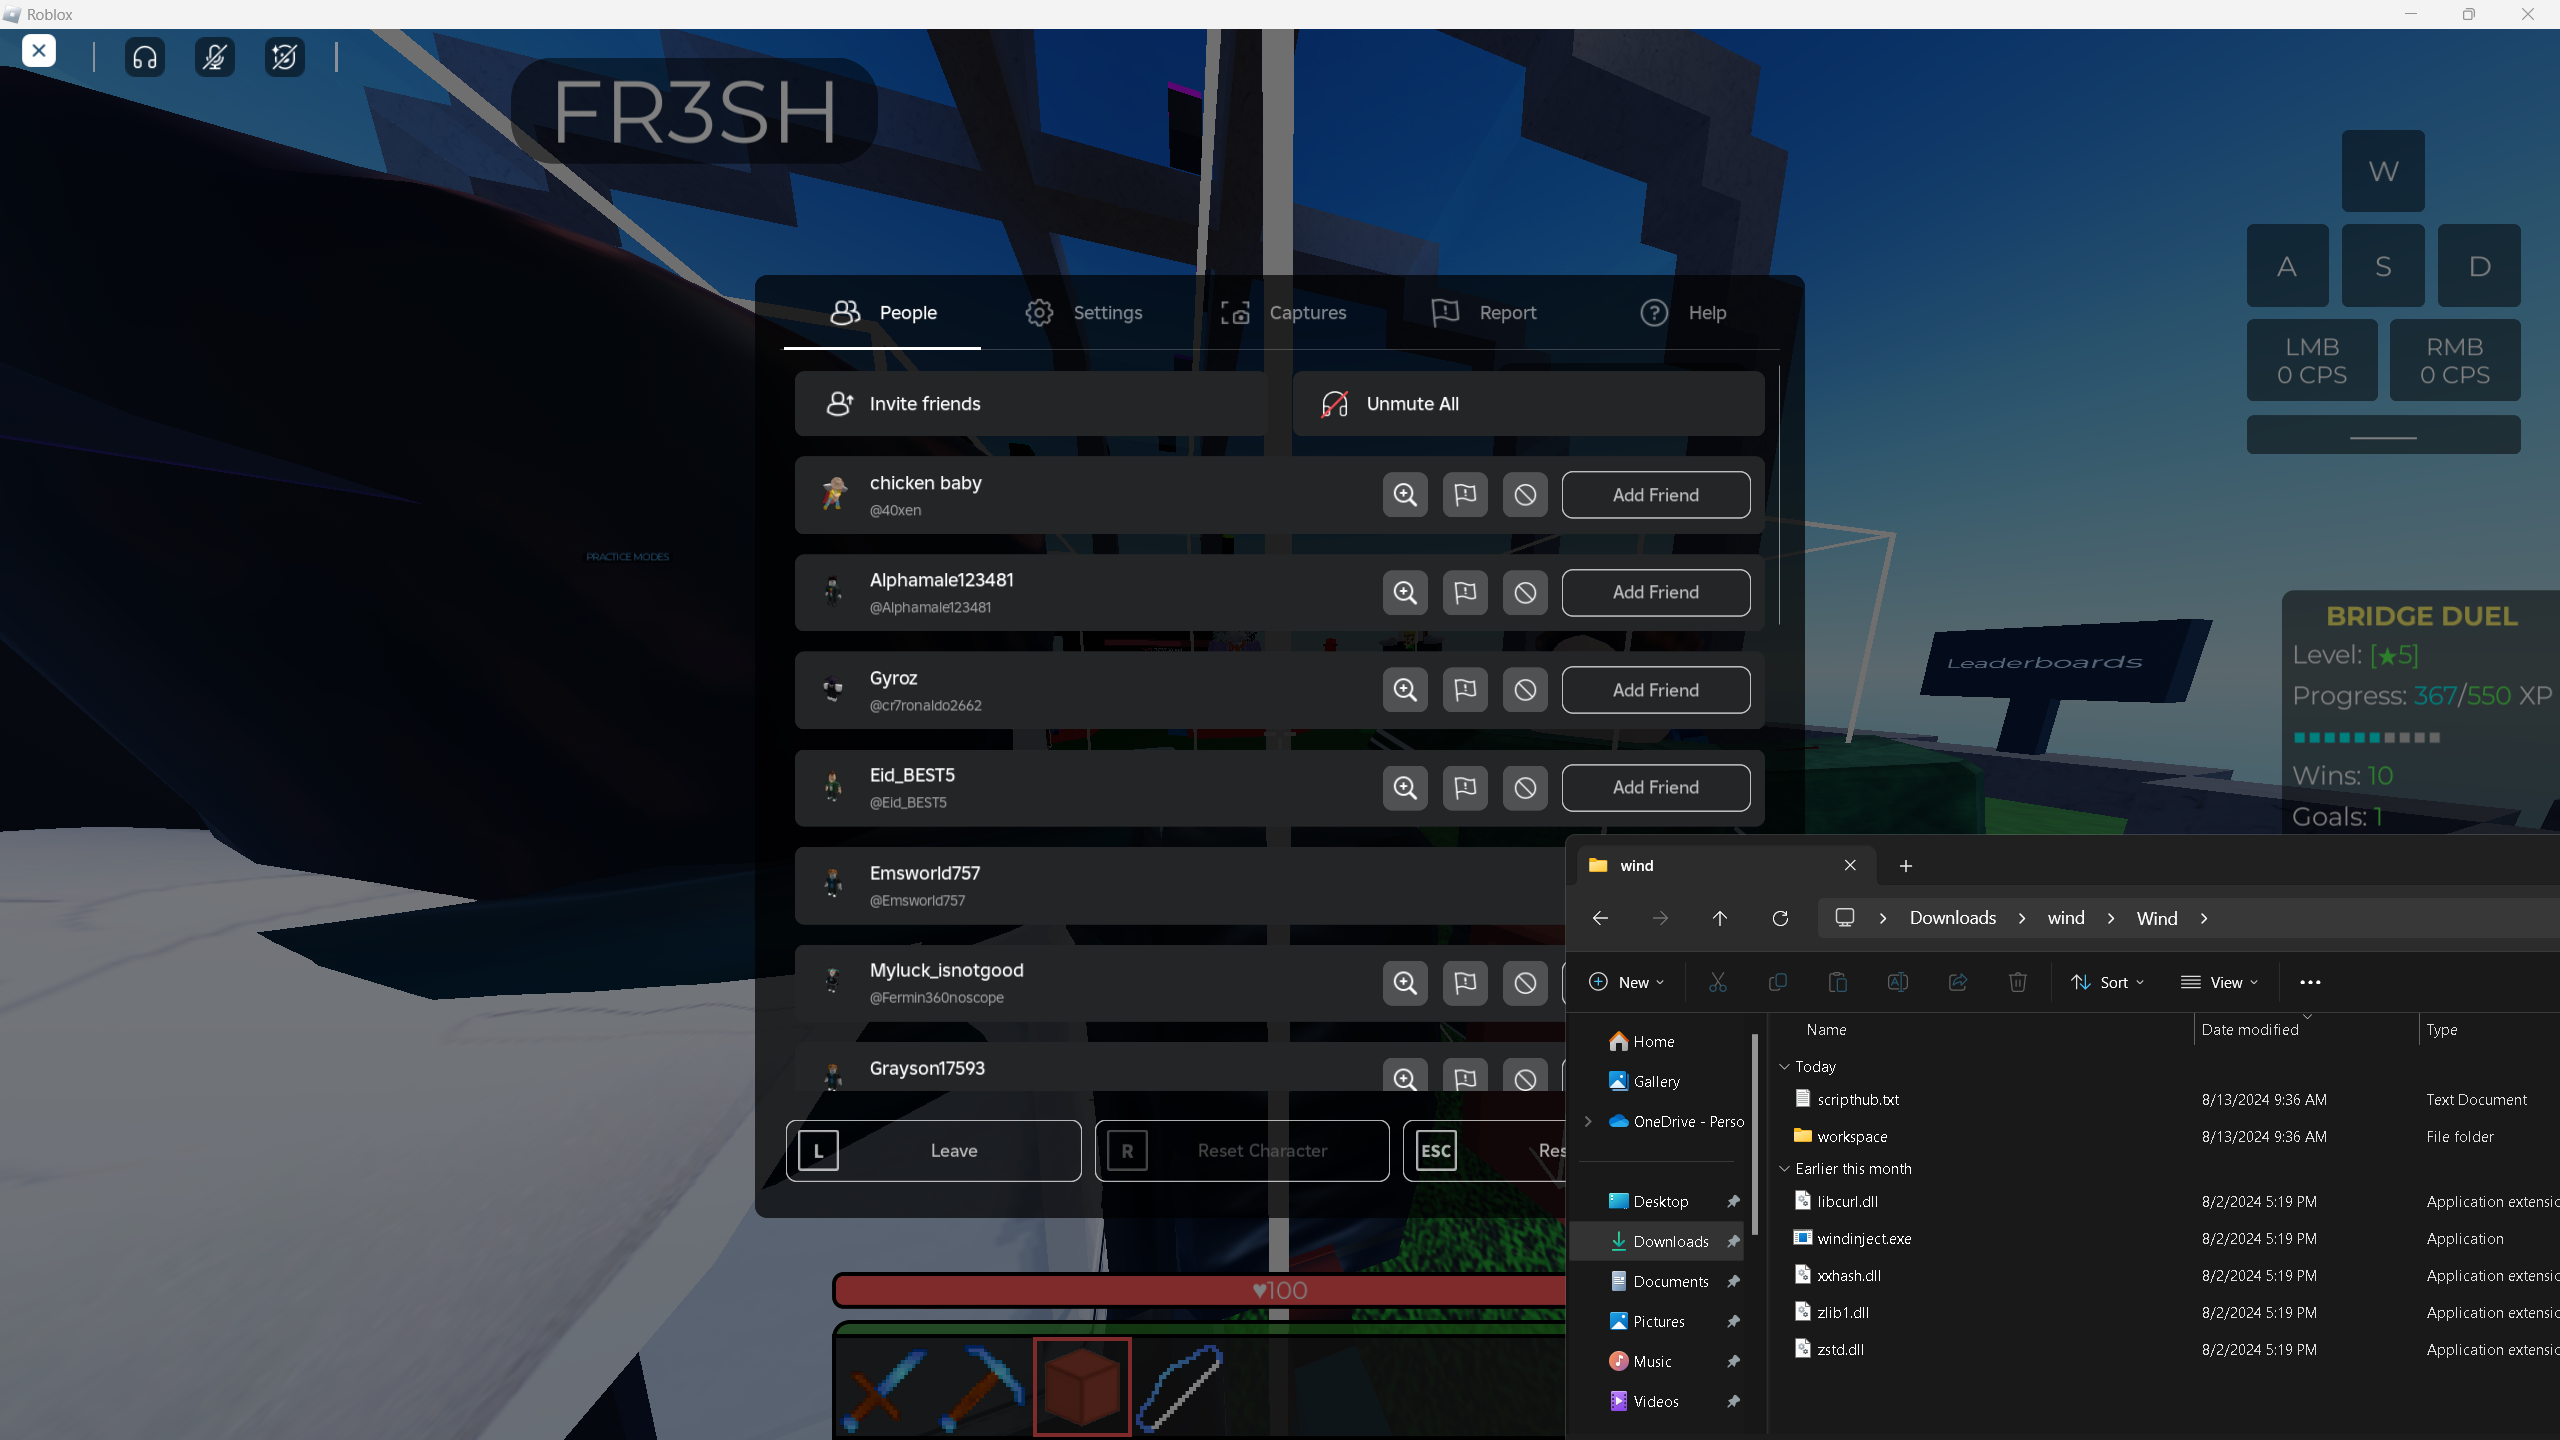Go up one folder in Explorer
2560x1440 pixels.
click(x=1720, y=918)
